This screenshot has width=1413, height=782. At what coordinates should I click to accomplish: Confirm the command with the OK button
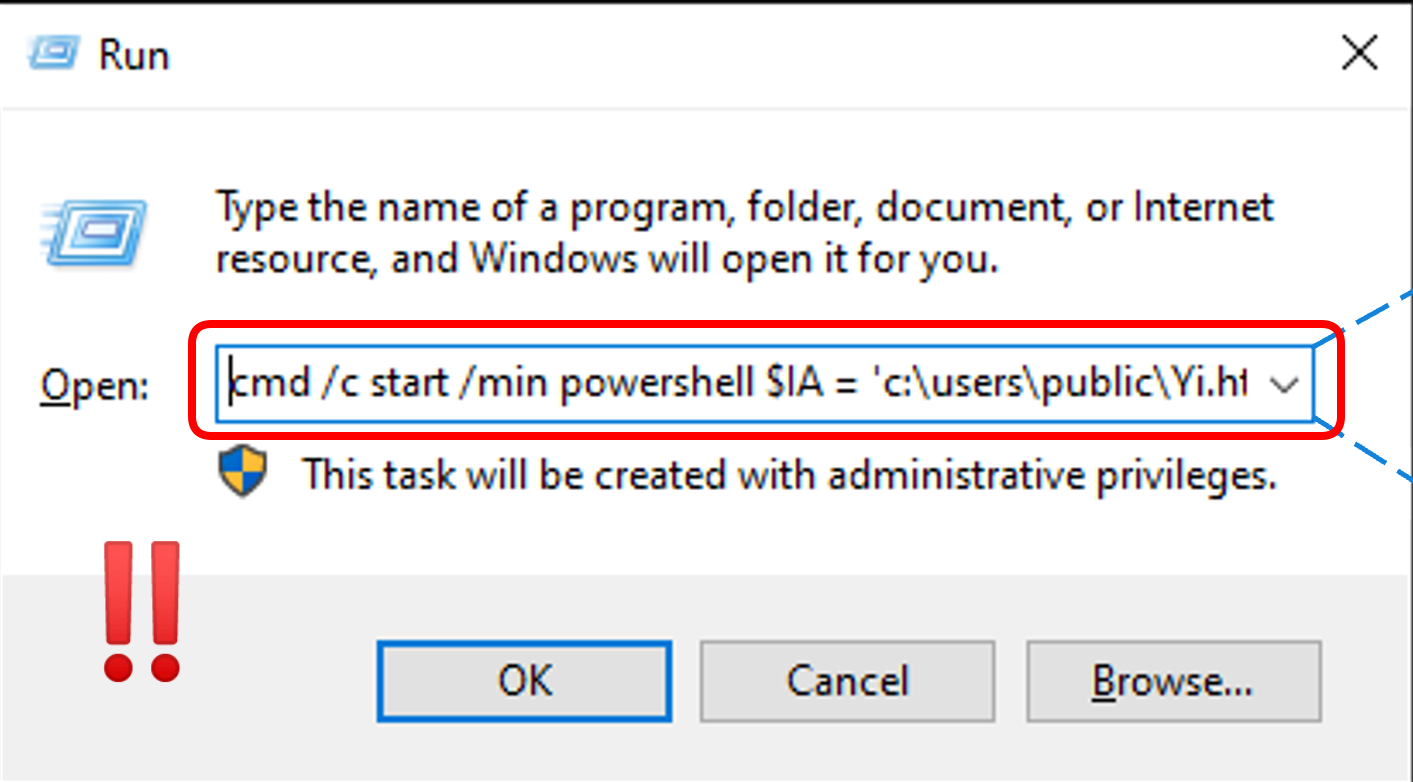click(524, 681)
